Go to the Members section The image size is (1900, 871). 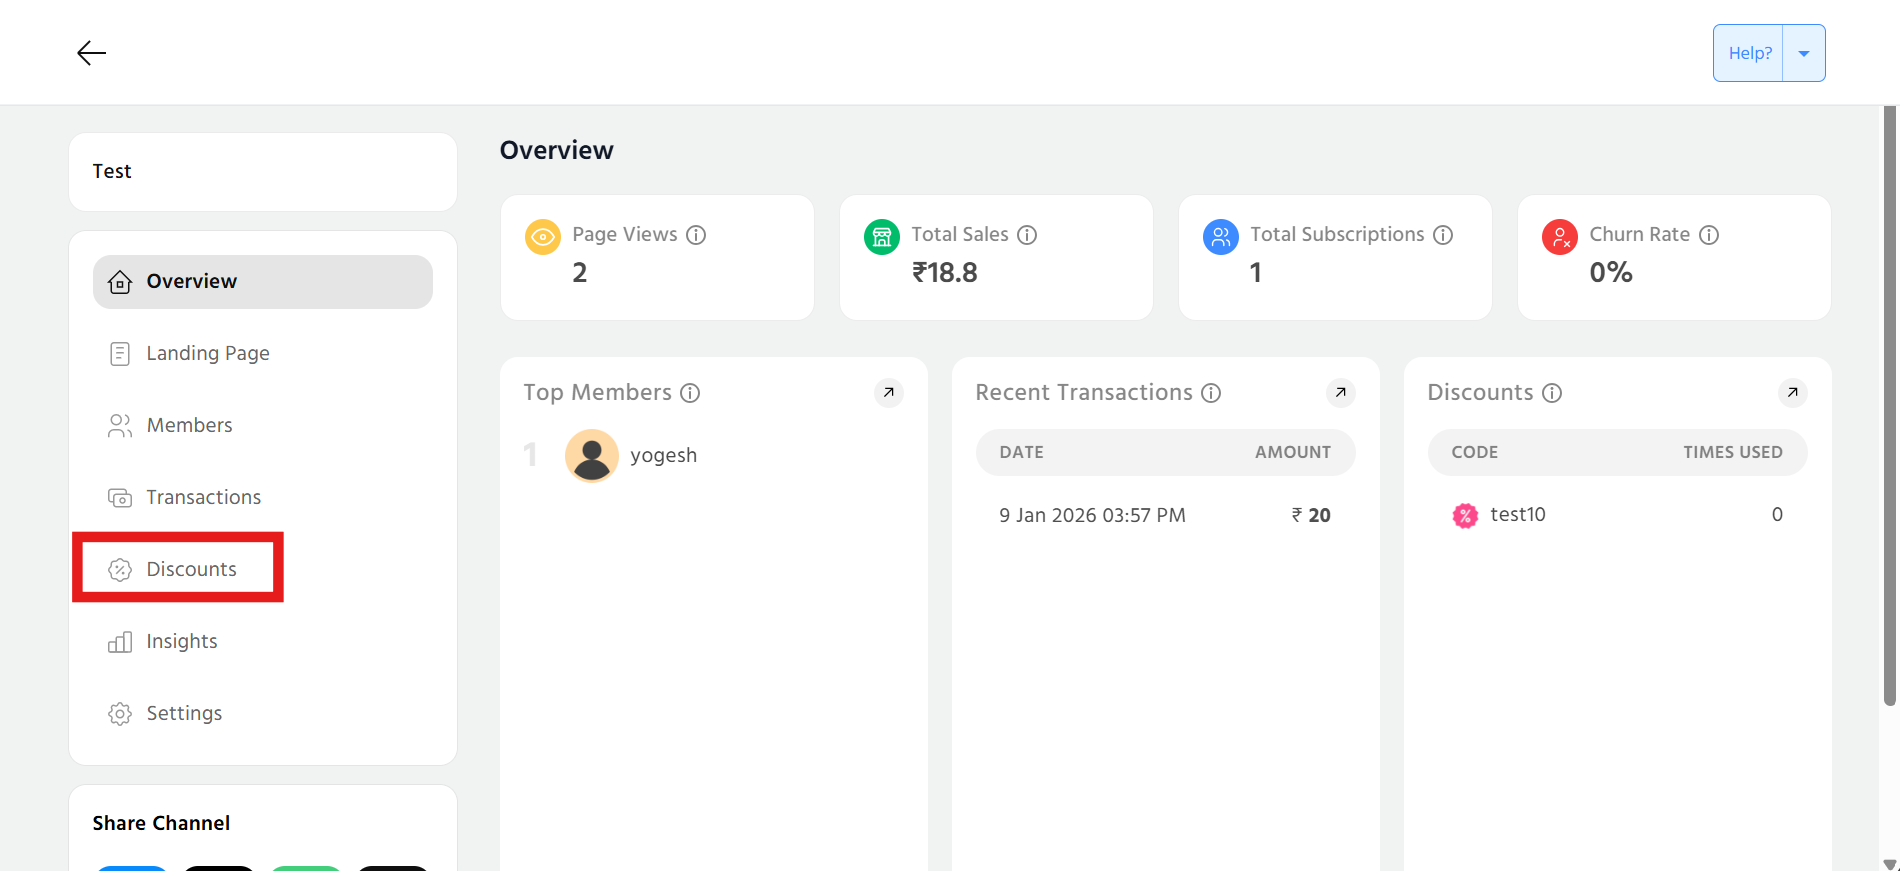189,426
